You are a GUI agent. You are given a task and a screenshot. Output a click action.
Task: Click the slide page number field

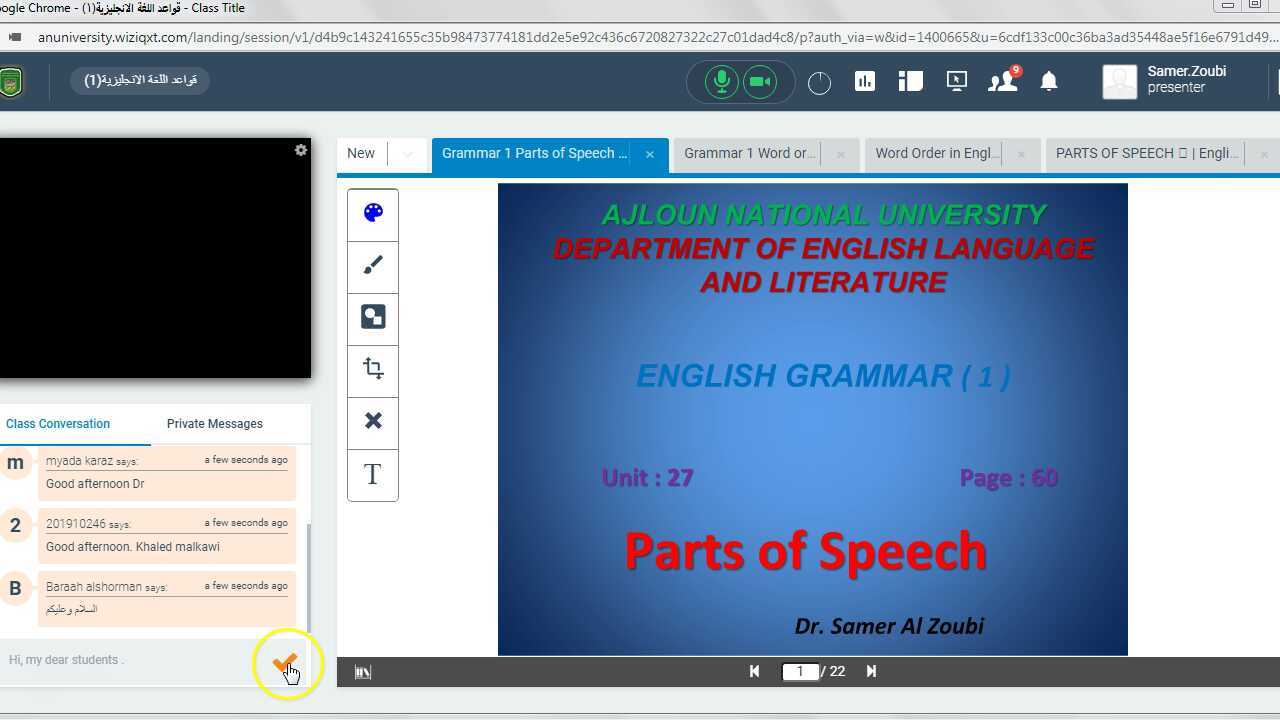(x=800, y=671)
